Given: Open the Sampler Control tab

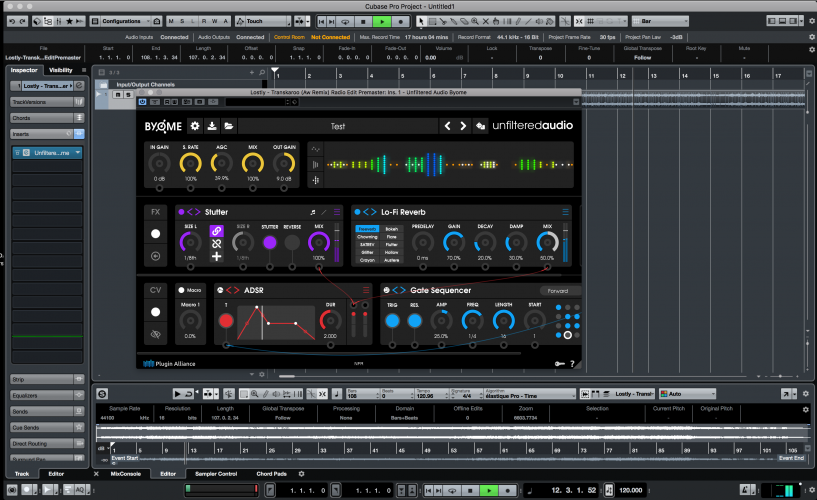Looking at the screenshot, I should (x=215, y=473).
